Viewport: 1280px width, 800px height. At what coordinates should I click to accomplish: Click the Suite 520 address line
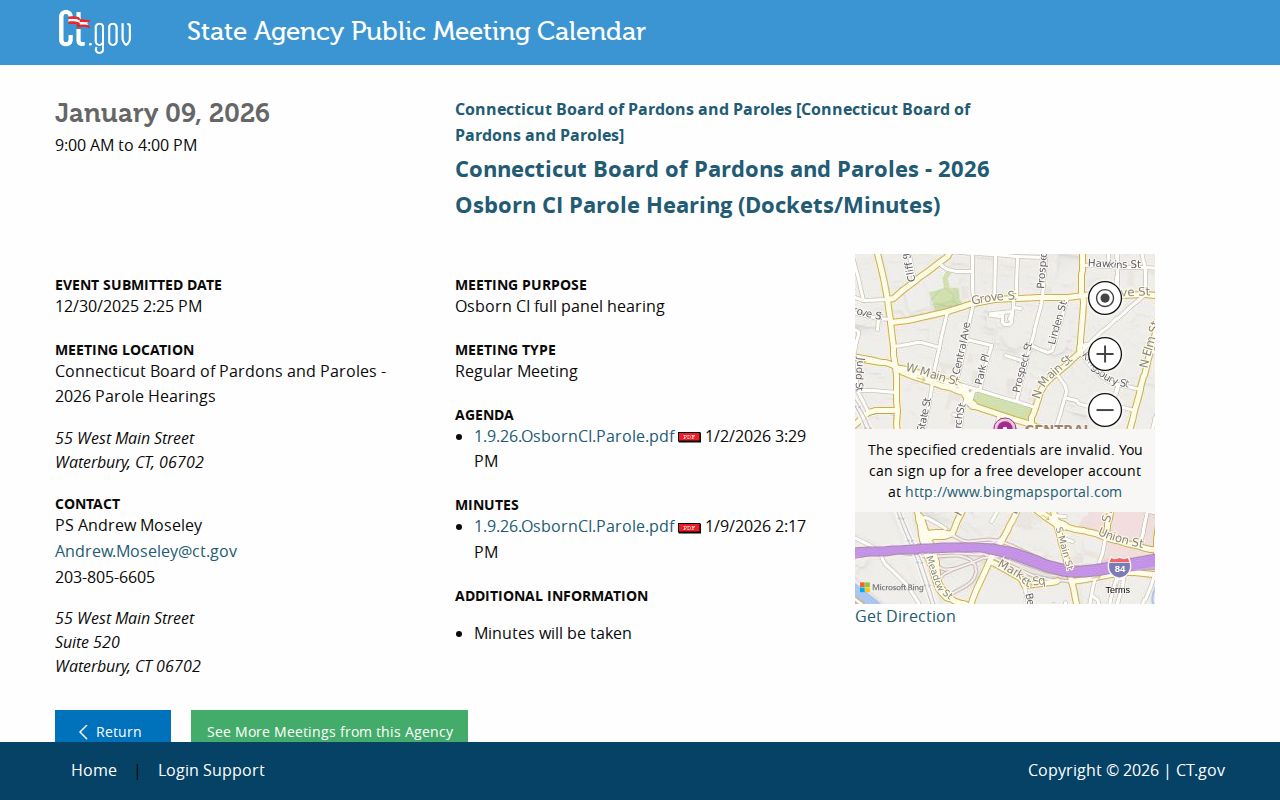click(x=87, y=642)
